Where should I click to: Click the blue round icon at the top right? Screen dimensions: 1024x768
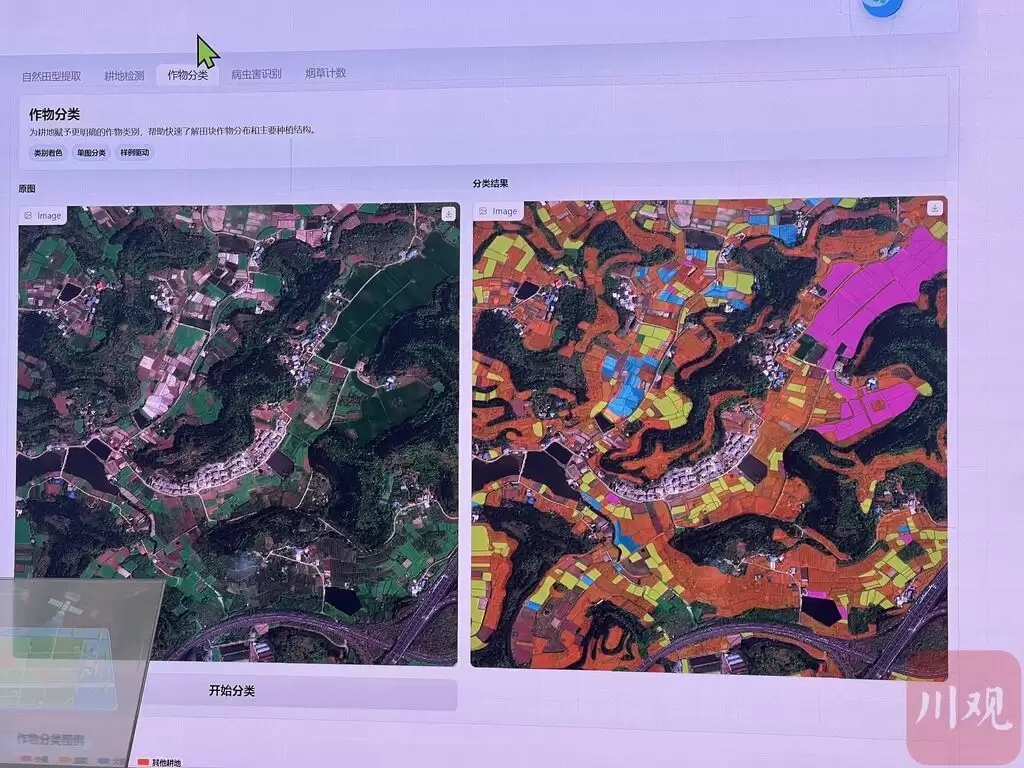882,5
